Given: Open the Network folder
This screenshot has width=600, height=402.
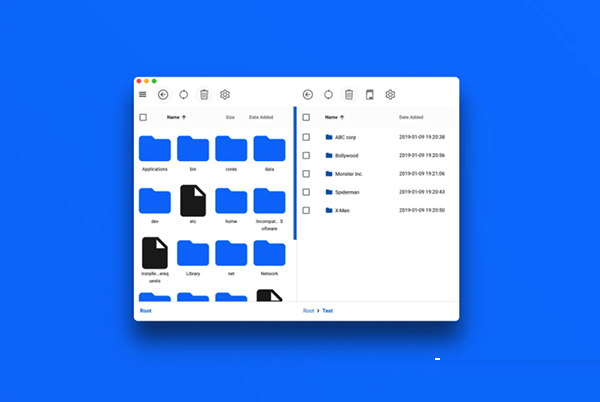Looking at the screenshot, I should click(x=269, y=253).
